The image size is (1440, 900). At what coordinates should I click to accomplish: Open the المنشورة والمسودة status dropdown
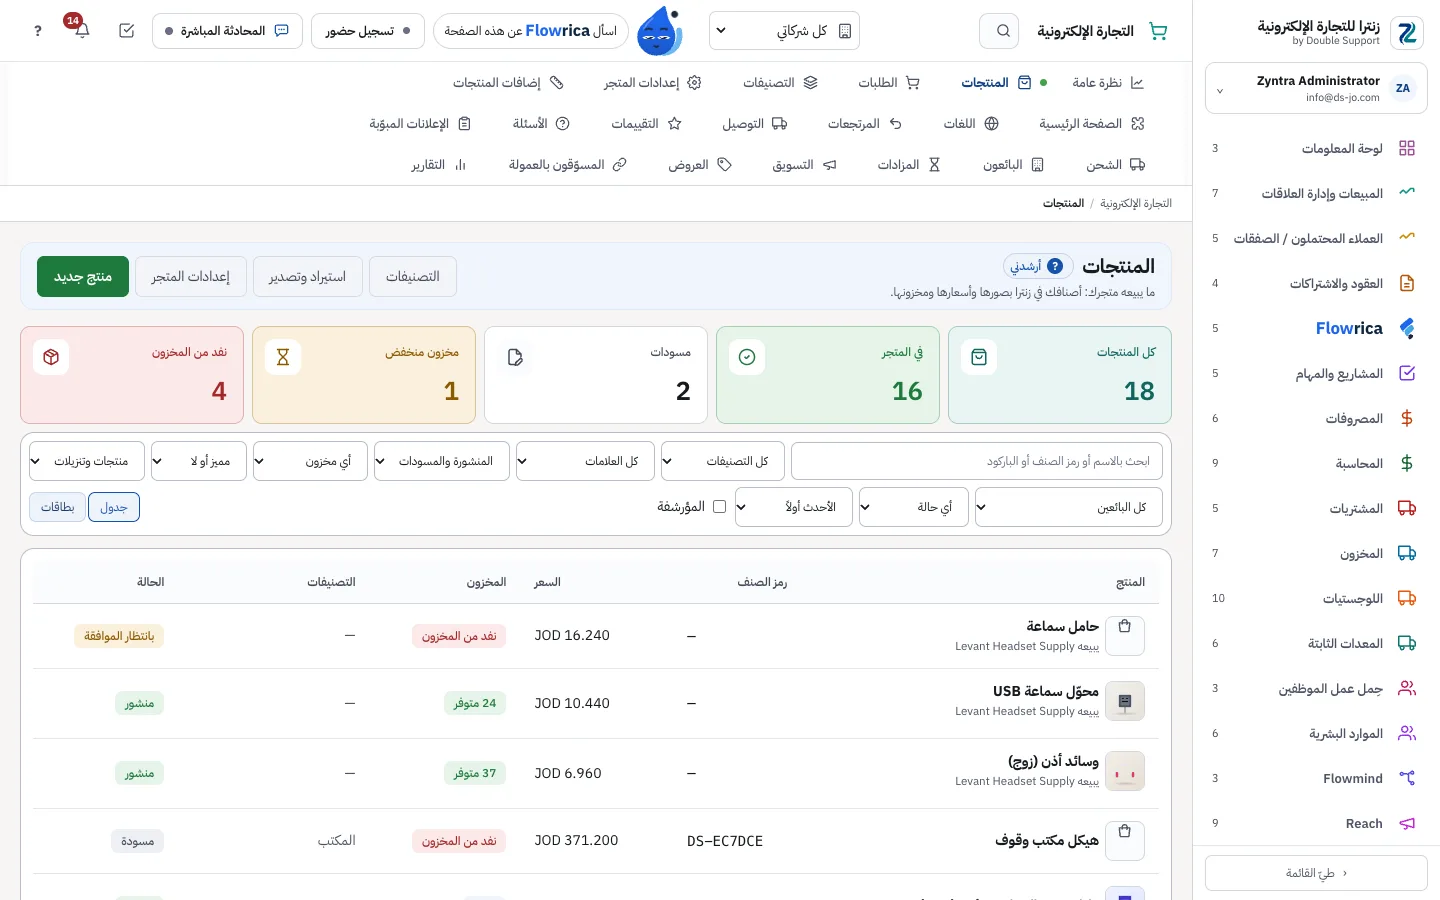pyautogui.click(x=442, y=461)
